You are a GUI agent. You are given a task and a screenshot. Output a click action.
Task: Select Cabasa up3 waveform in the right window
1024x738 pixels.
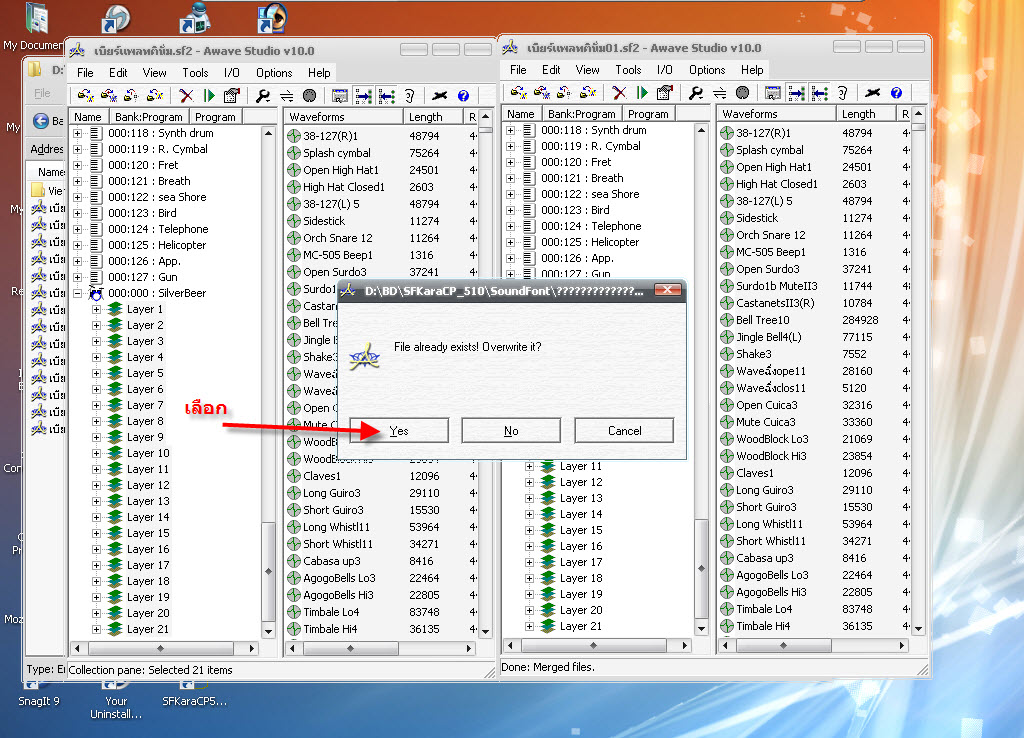click(765, 558)
